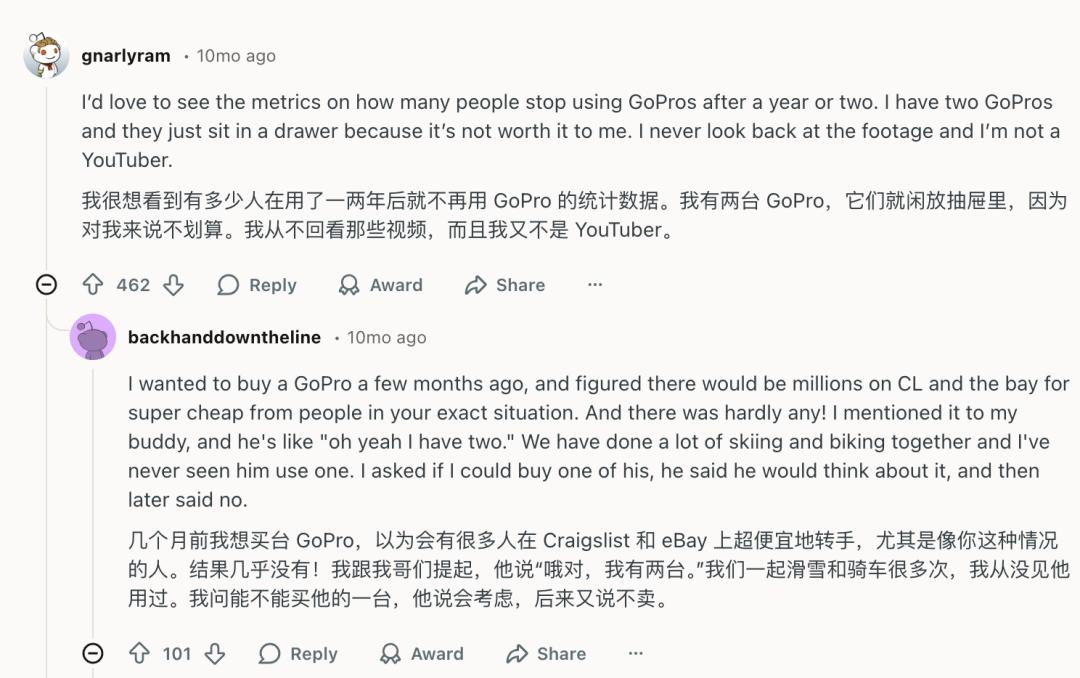This screenshot has height=678, width=1080.
Task: Open backhanddowntheline's user profile link
Action: coord(224,338)
